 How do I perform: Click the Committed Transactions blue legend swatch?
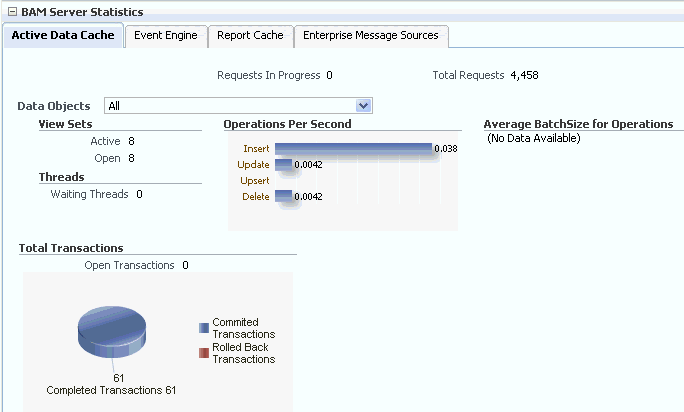click(204, 328)
